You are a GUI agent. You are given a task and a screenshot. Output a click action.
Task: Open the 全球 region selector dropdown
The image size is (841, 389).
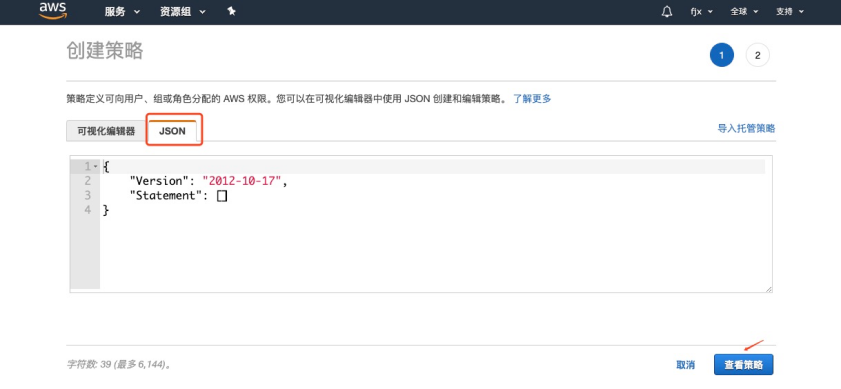[x=744, y=11]
